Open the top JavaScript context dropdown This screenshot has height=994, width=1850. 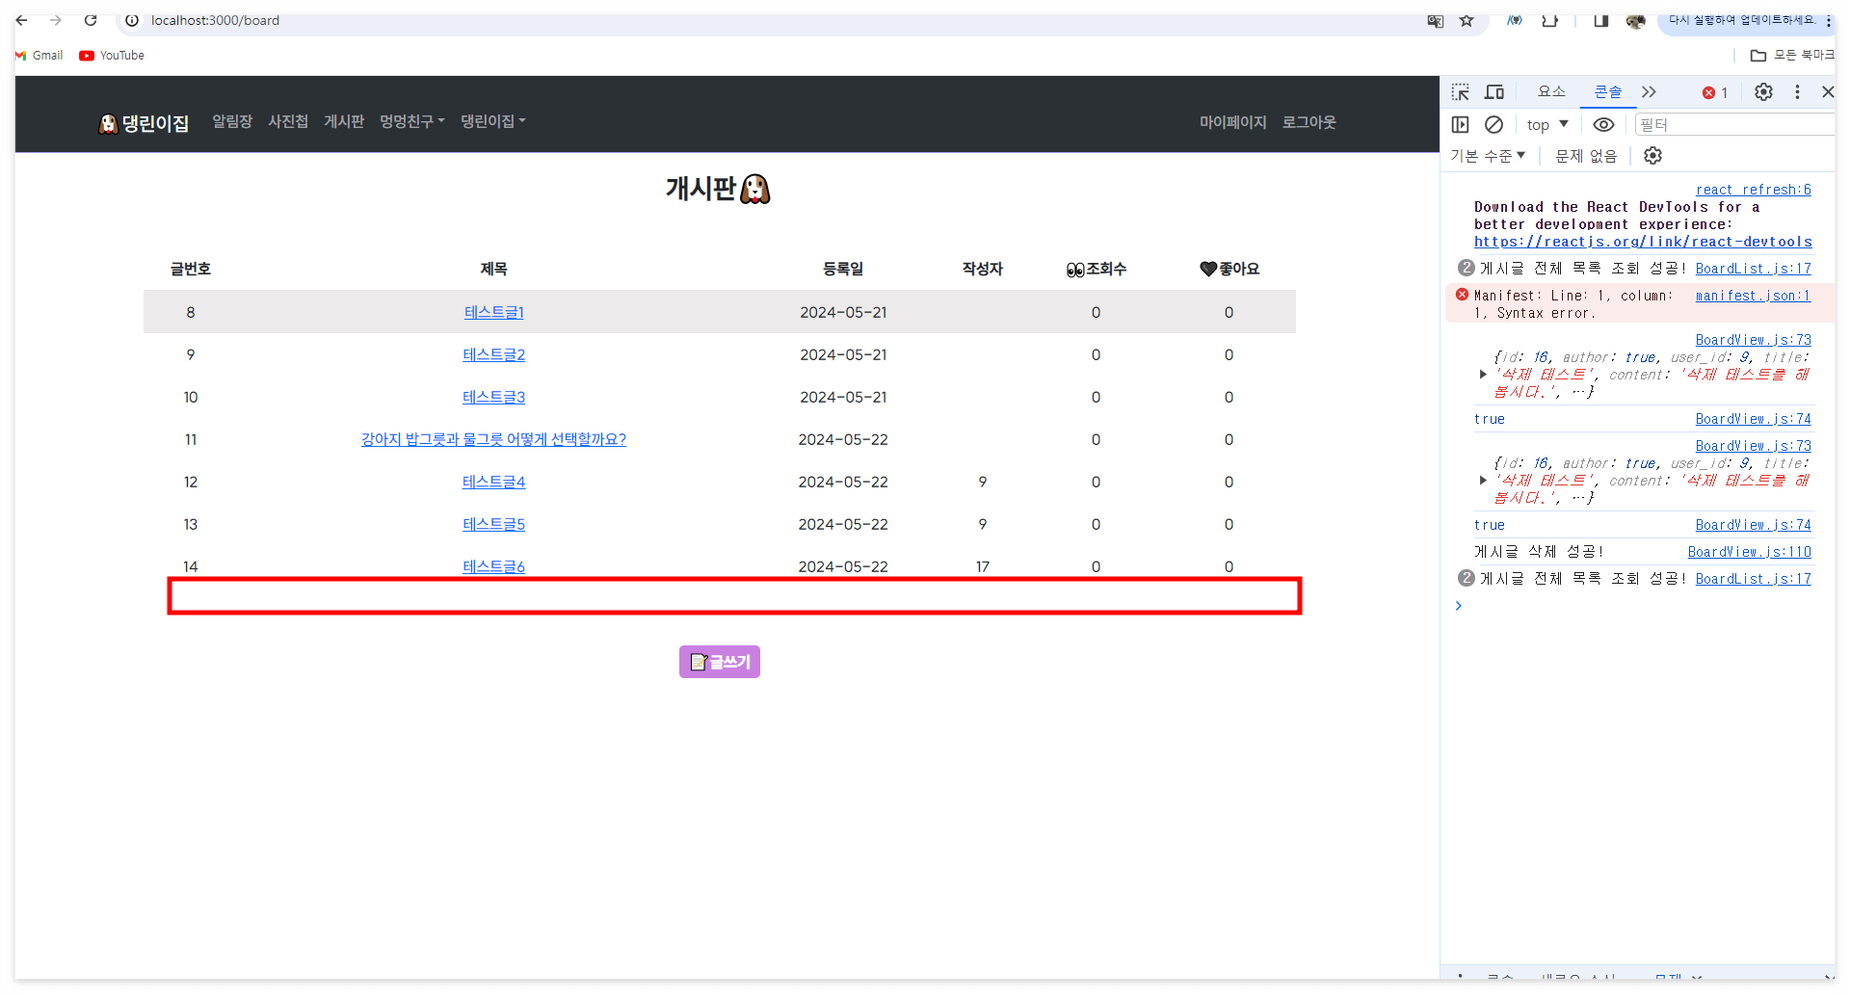tap(1547, 125)
